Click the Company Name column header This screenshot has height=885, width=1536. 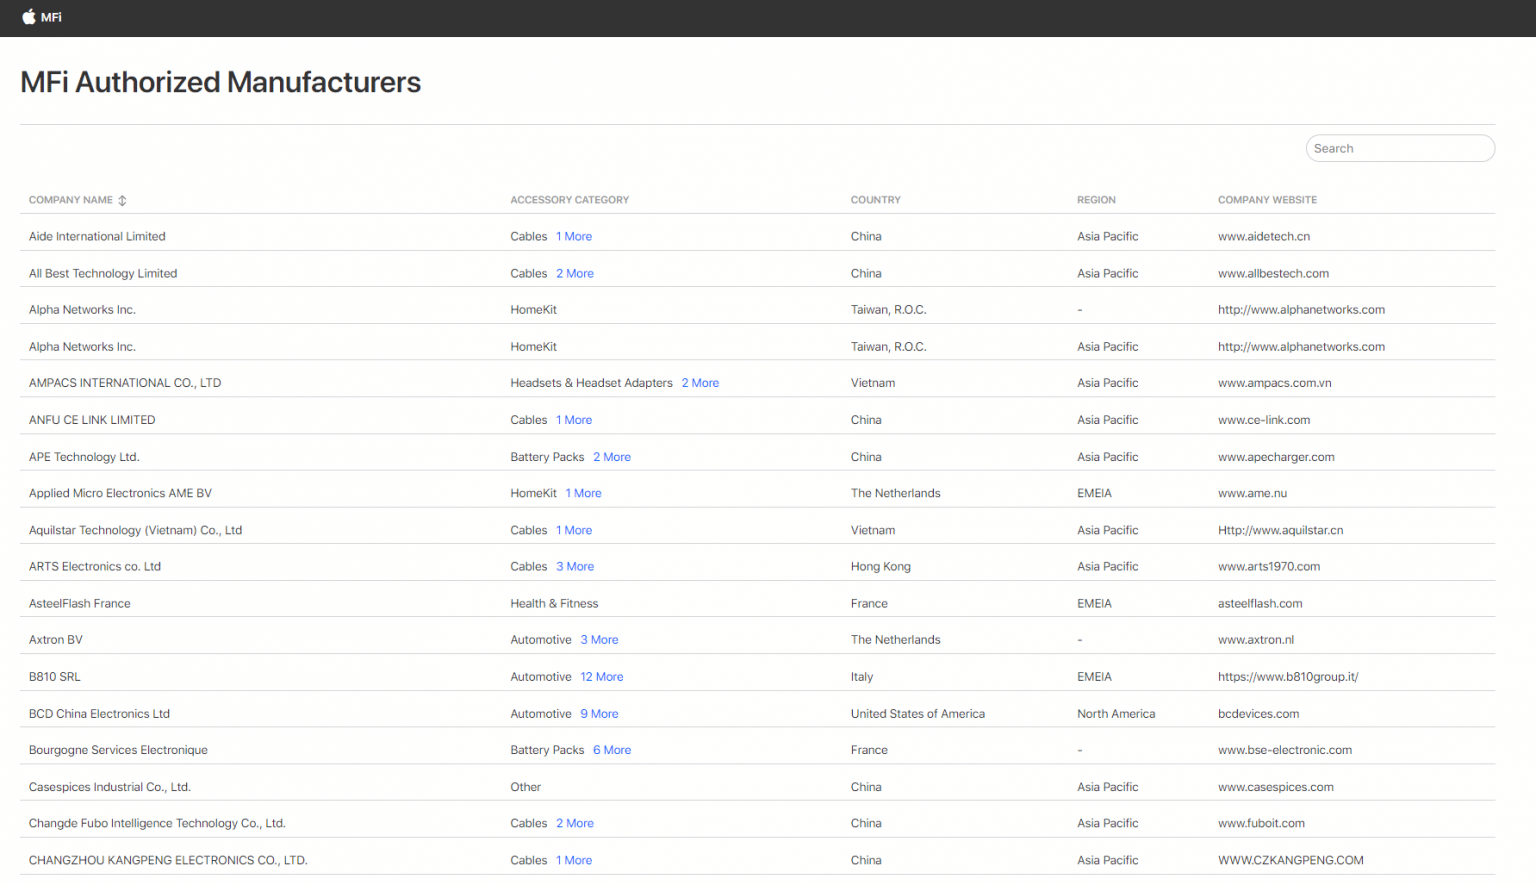pyautogui.click(x=71, y=200)
